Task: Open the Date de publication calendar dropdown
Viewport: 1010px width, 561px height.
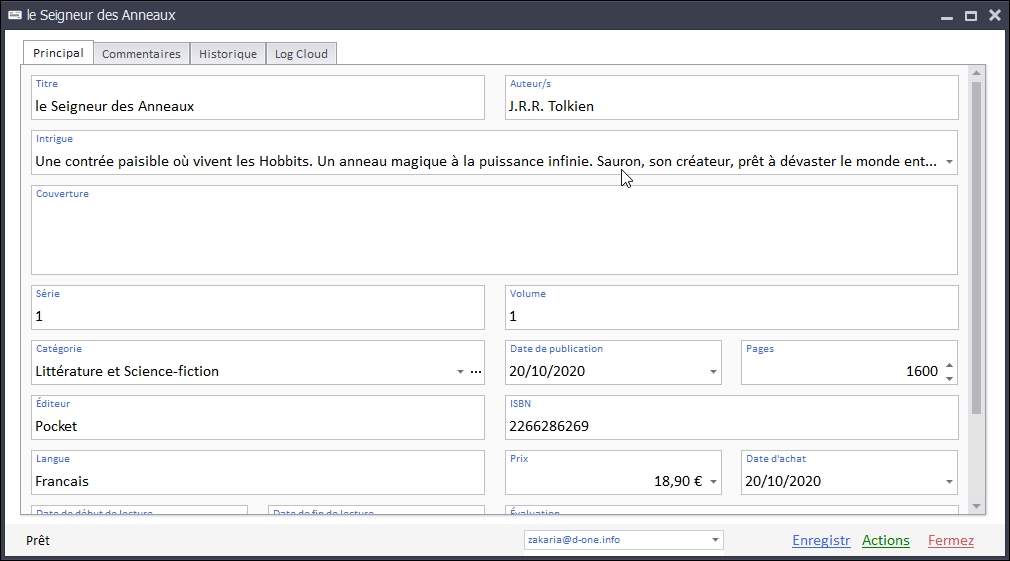Action: click(x=713, y=372)
